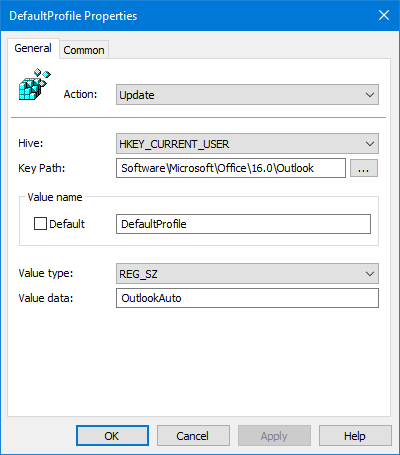Confirm changes with the OK button

(x=112, y=436)
